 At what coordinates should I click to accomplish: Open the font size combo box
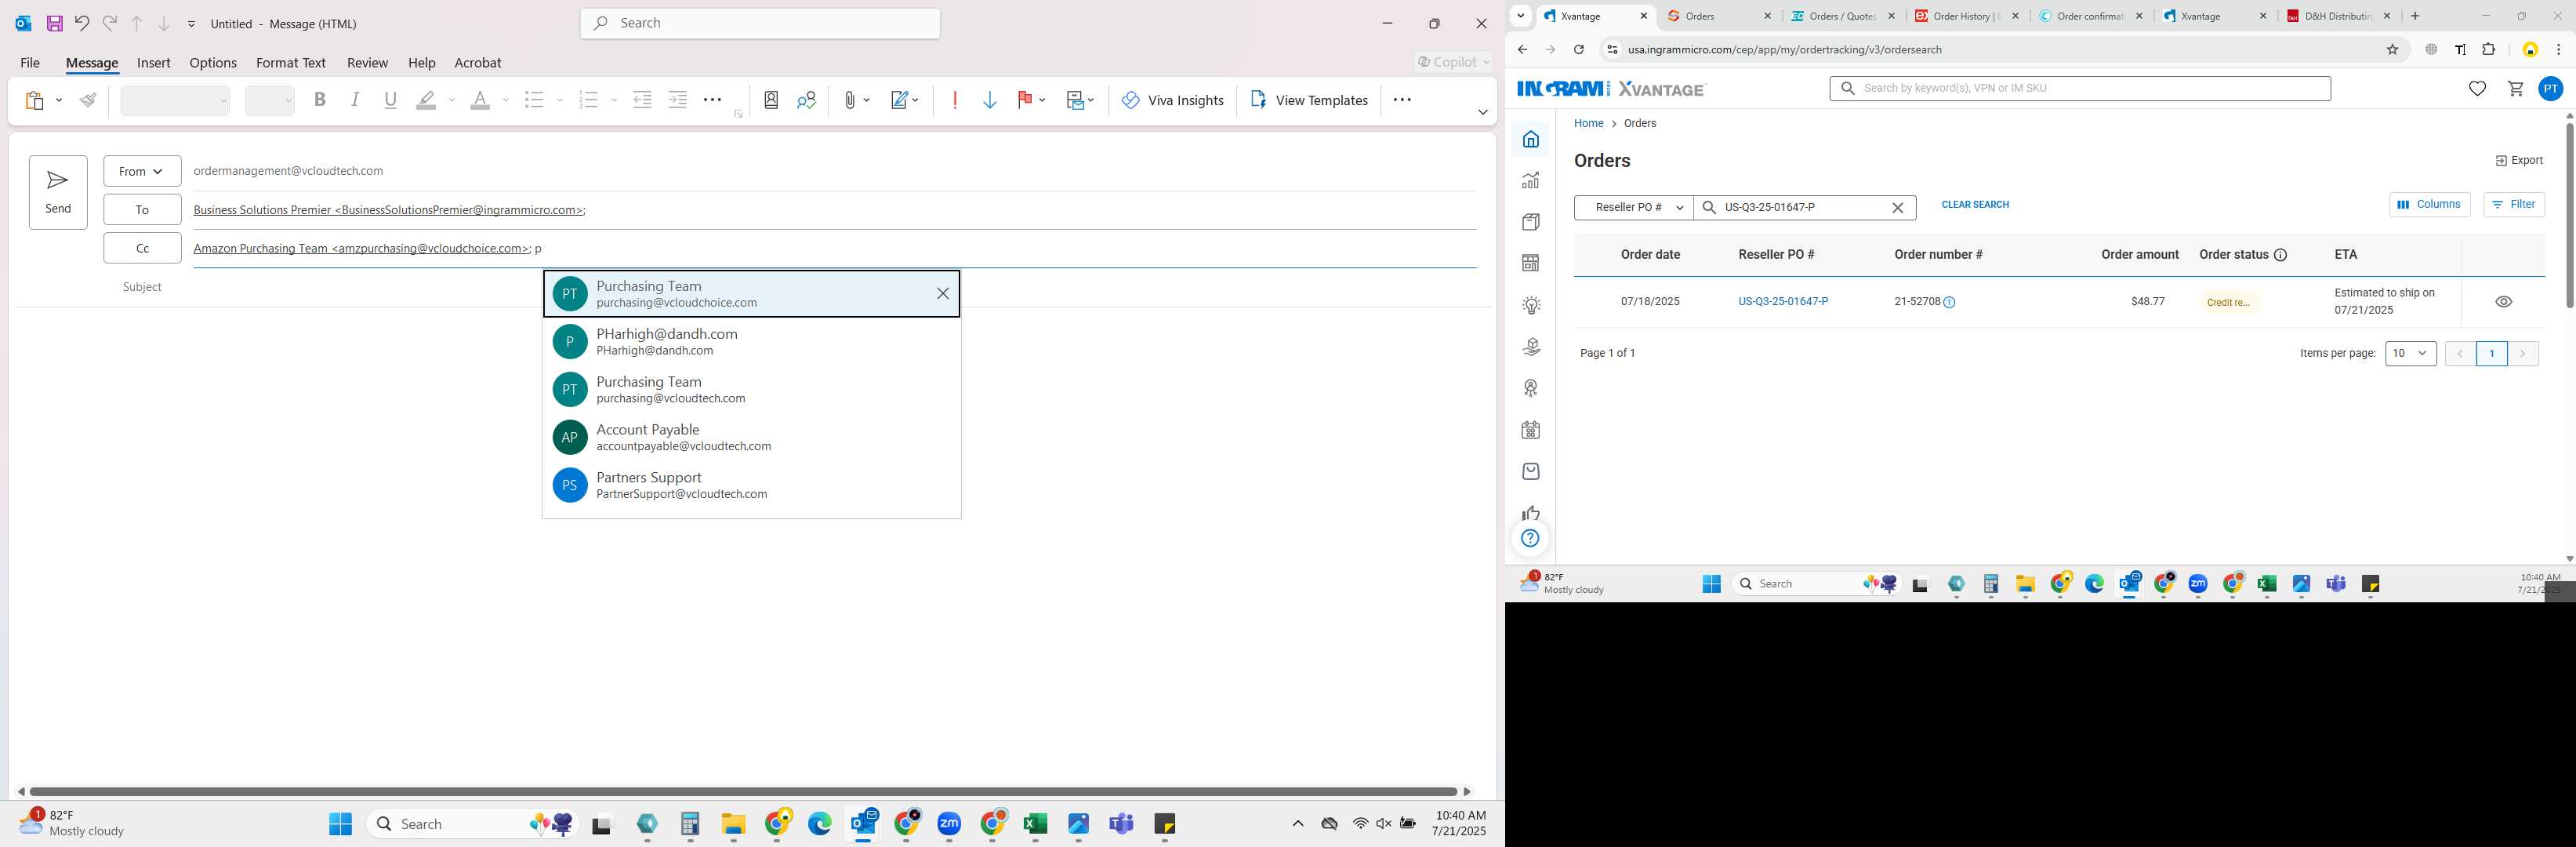pos(269,100)
